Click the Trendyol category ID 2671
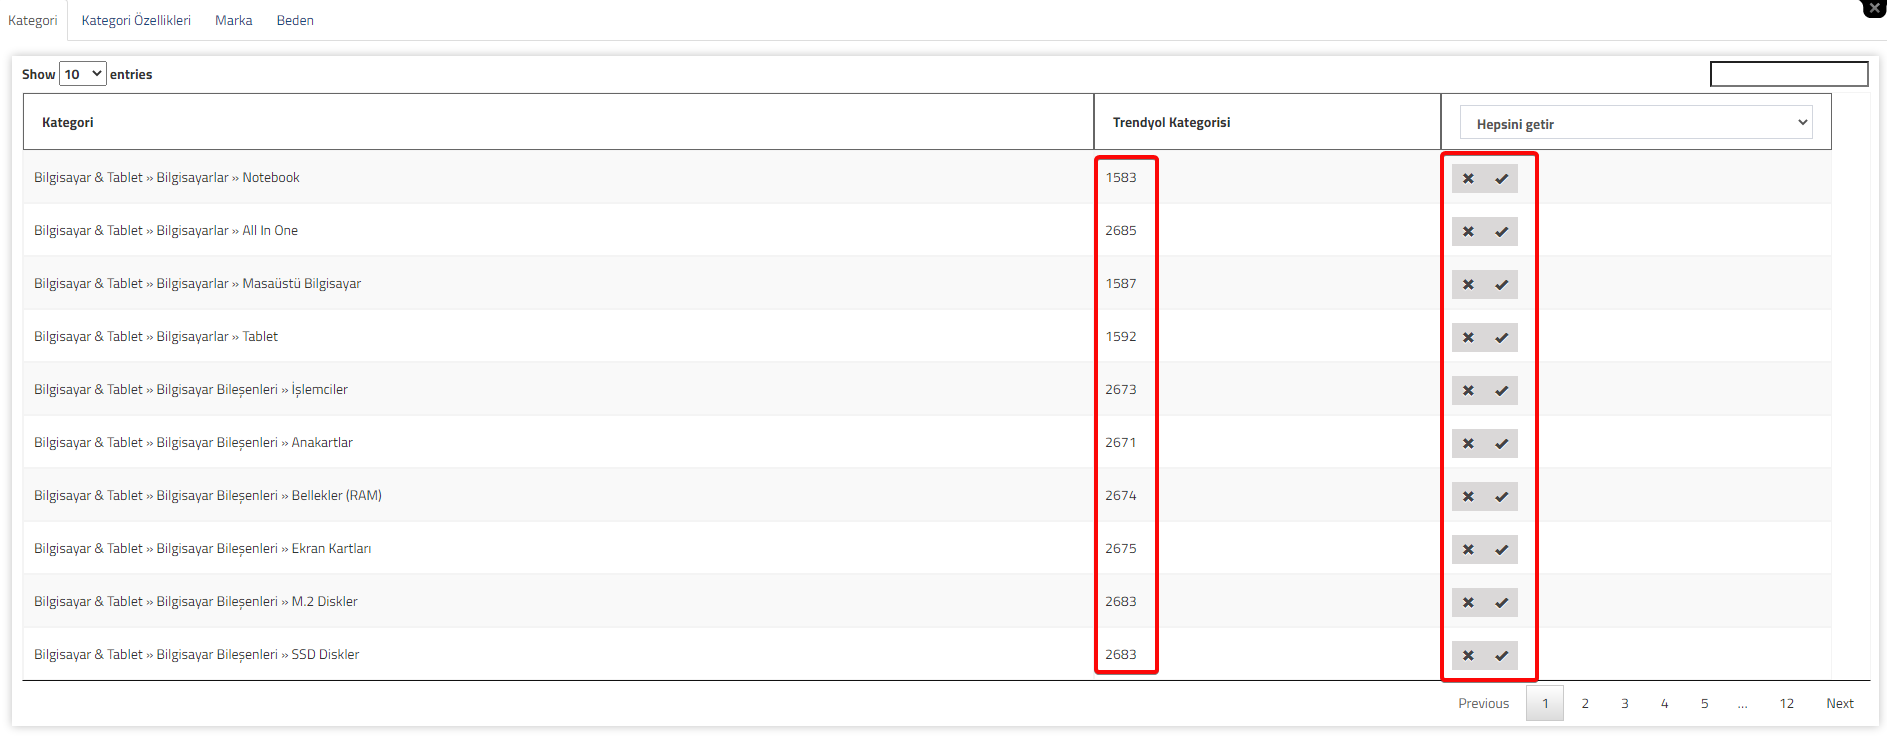 point(1121,443)
